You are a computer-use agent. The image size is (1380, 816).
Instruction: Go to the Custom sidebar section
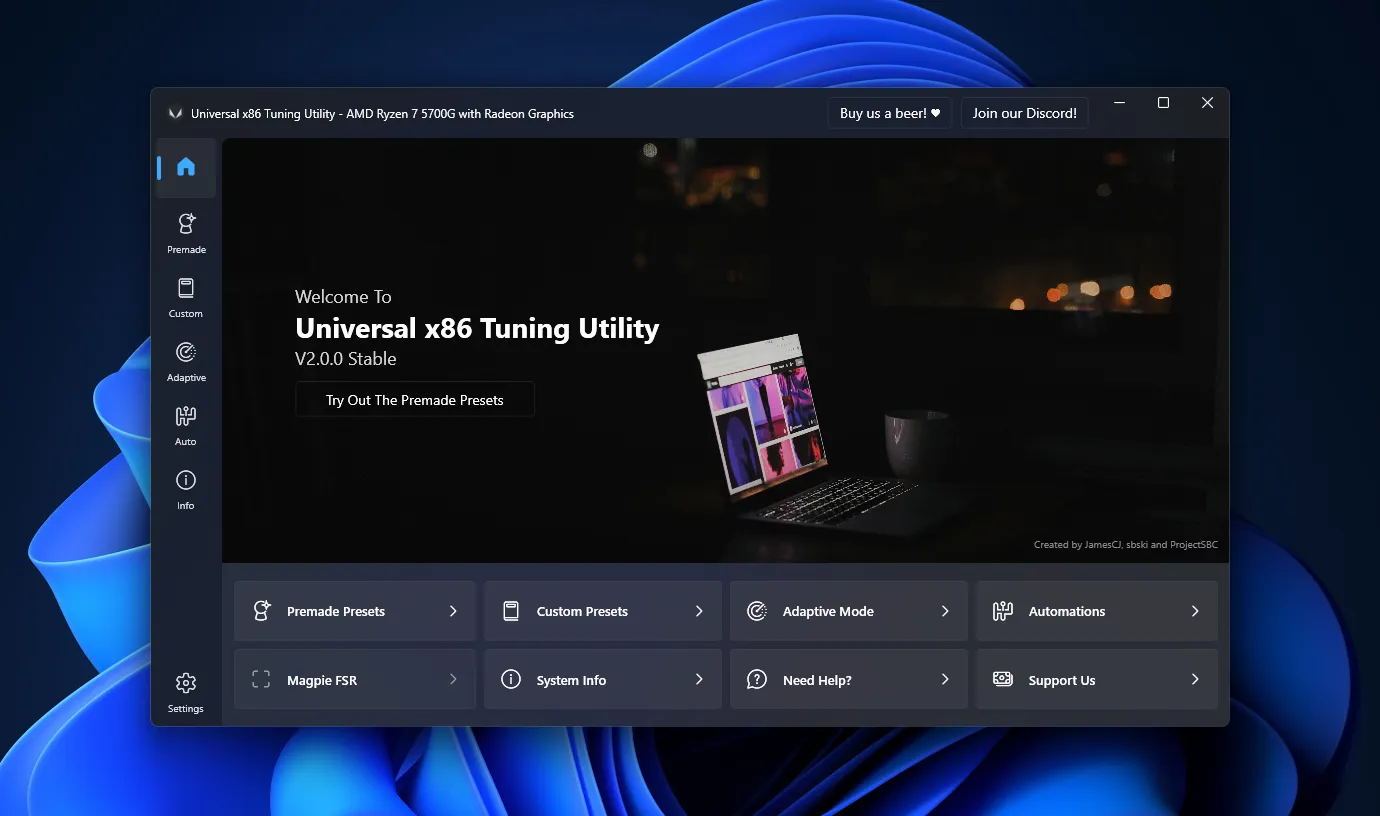point(186,297)
